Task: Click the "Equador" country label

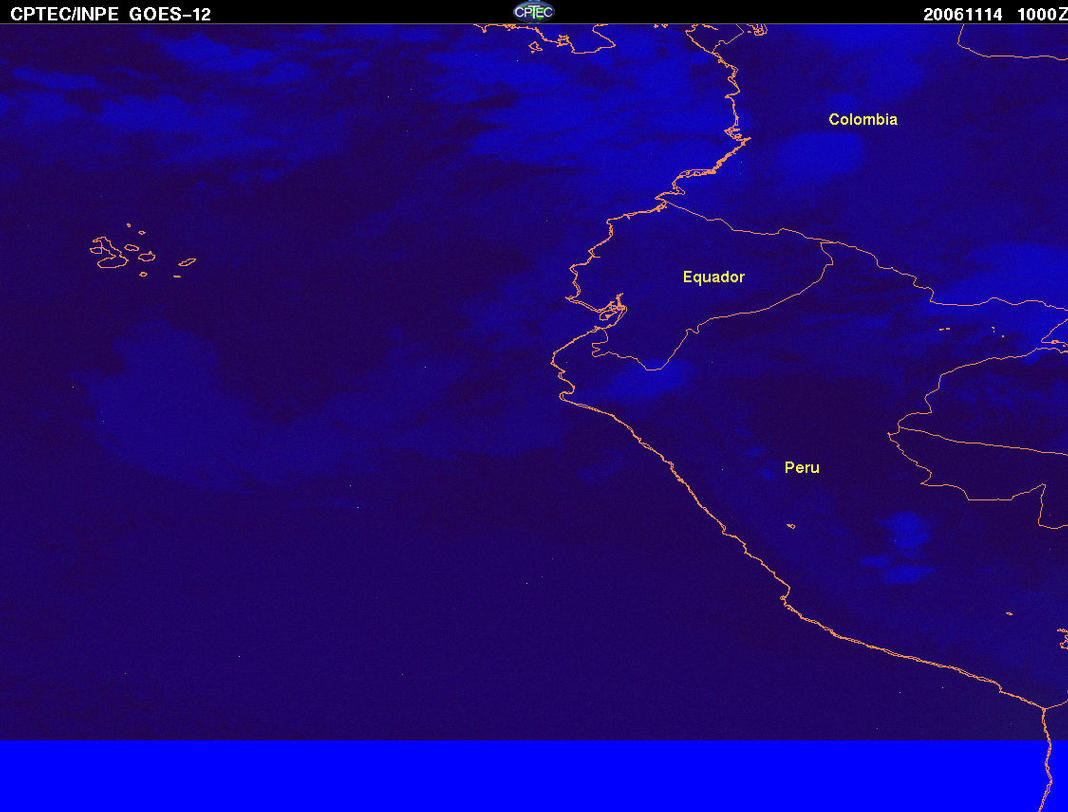Action: click(714, 277)
